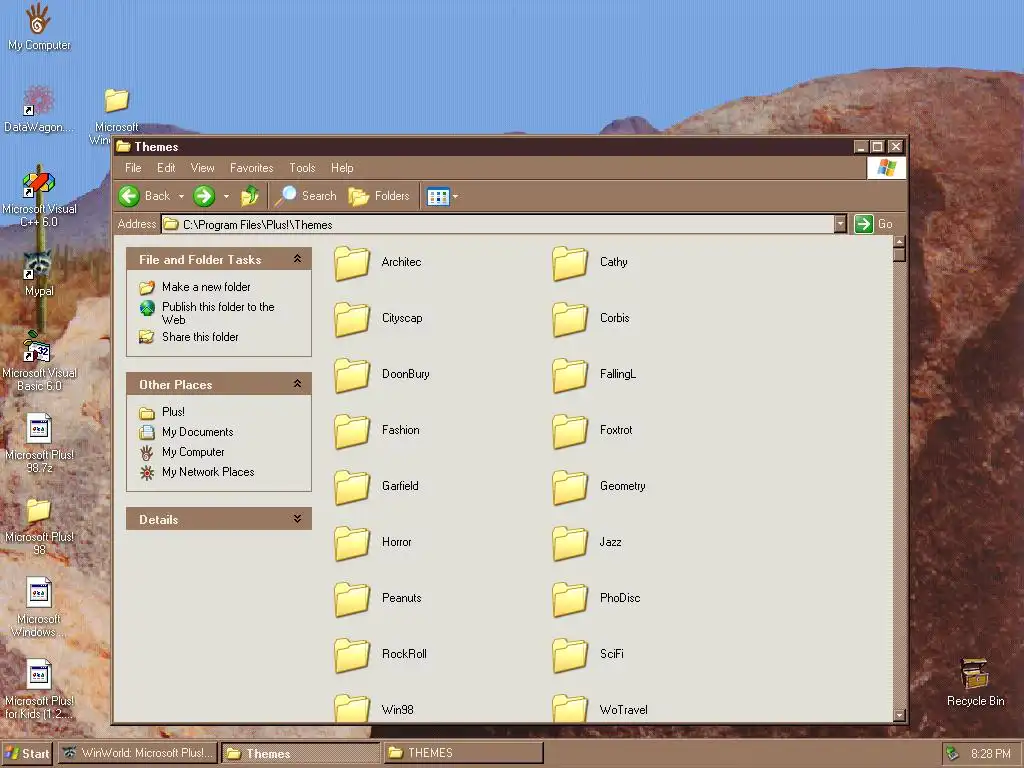Select the RockRoll folder icon
Image resolution: width=1024 pixels, height=768 pixels.
pos(352,655)
